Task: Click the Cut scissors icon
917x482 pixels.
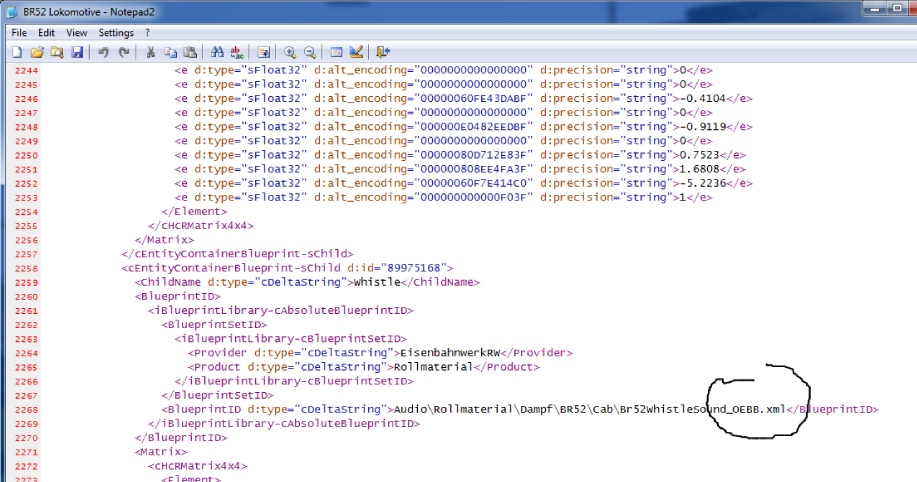Action: 150,52
